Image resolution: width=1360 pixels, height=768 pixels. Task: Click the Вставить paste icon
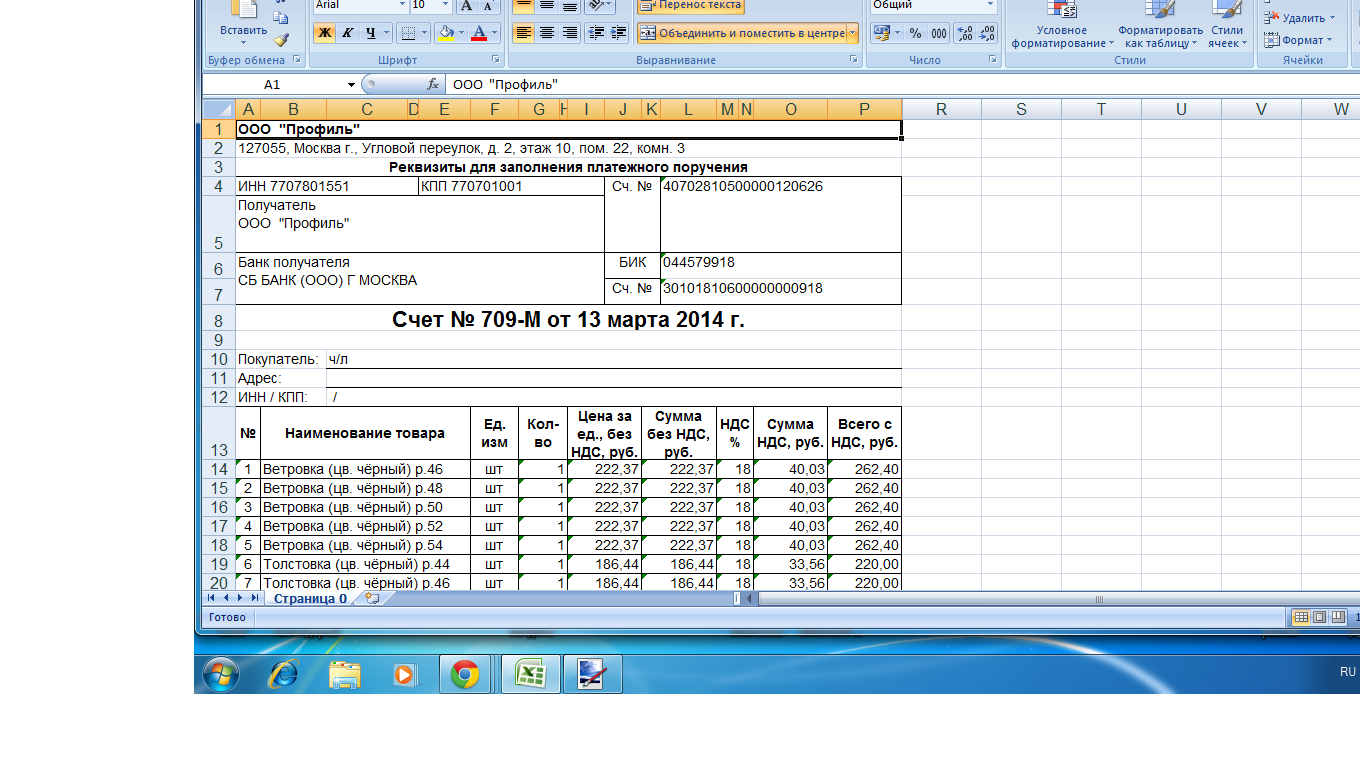(243, 10)
